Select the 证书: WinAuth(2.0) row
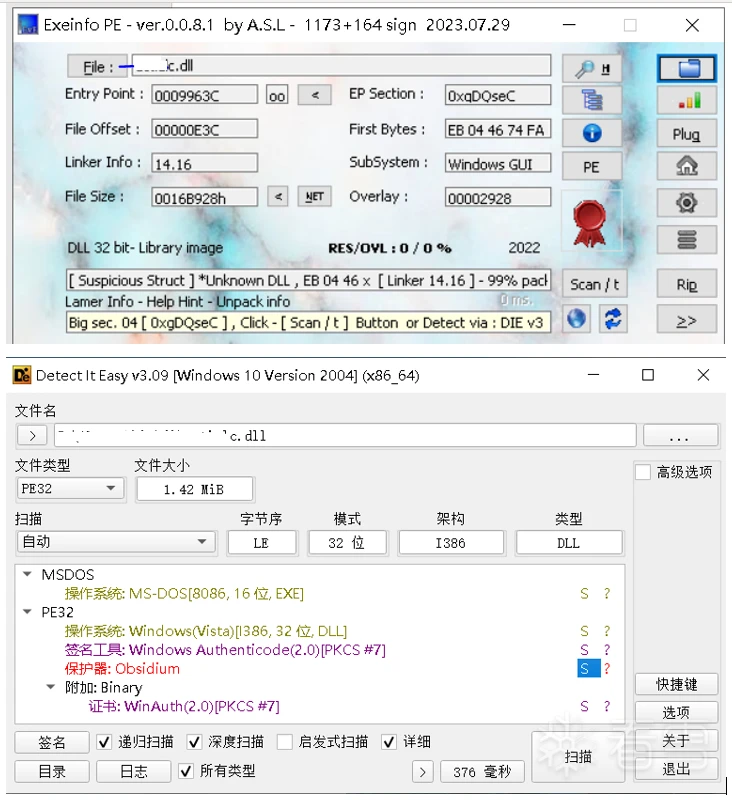This screenshot has height=803, width=732. [x=184, y=706]
